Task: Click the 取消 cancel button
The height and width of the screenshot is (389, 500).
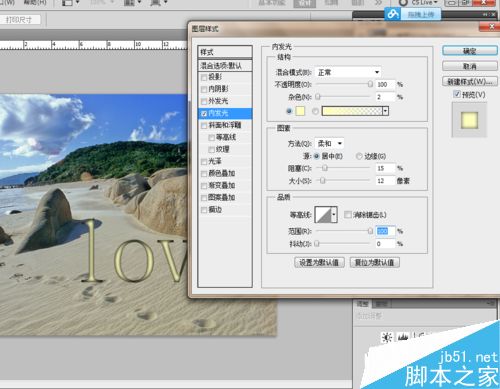Action: [x=470, y=66]
